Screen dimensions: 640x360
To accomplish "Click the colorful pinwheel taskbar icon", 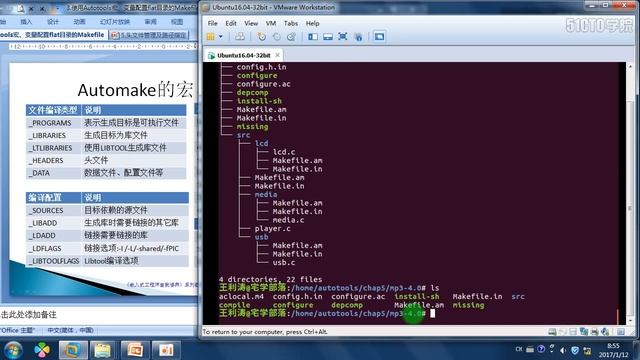I will [42, 350].
